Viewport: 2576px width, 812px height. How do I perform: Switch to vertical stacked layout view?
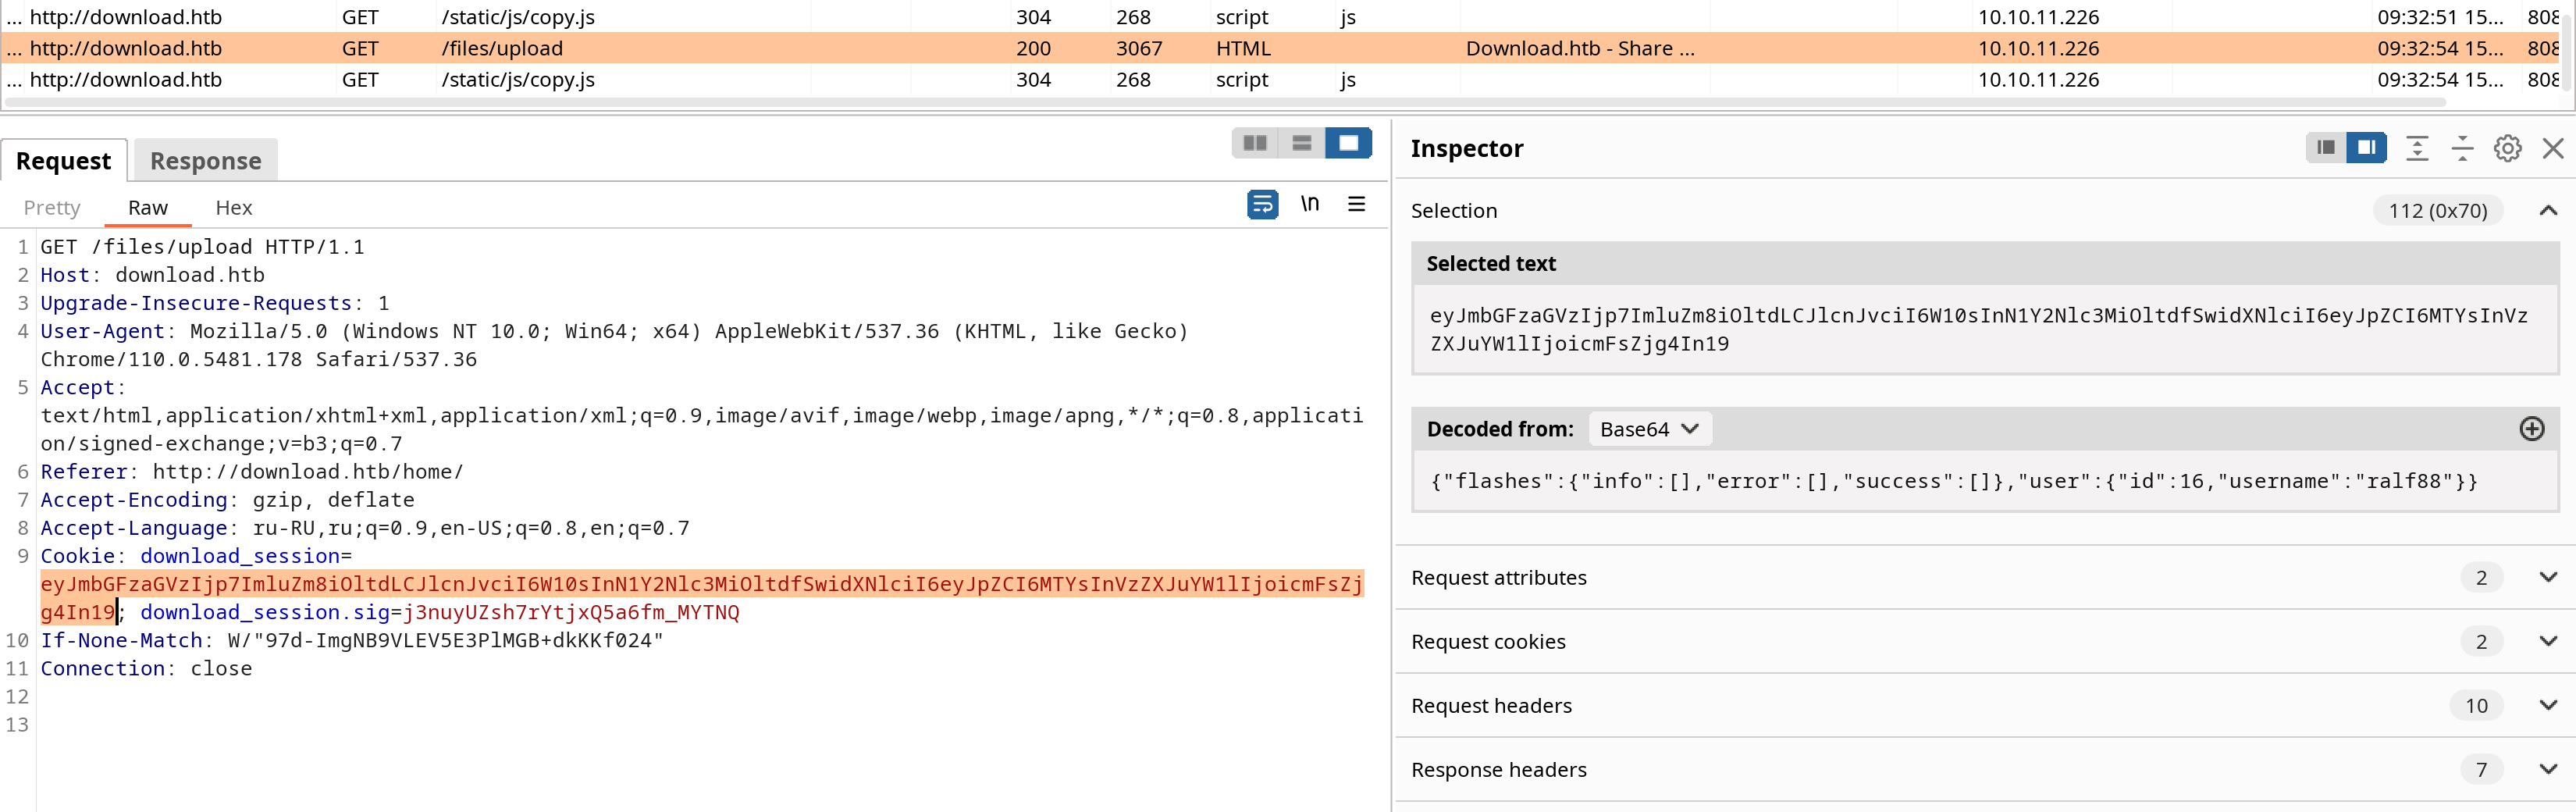click(x=1301, y=143)
